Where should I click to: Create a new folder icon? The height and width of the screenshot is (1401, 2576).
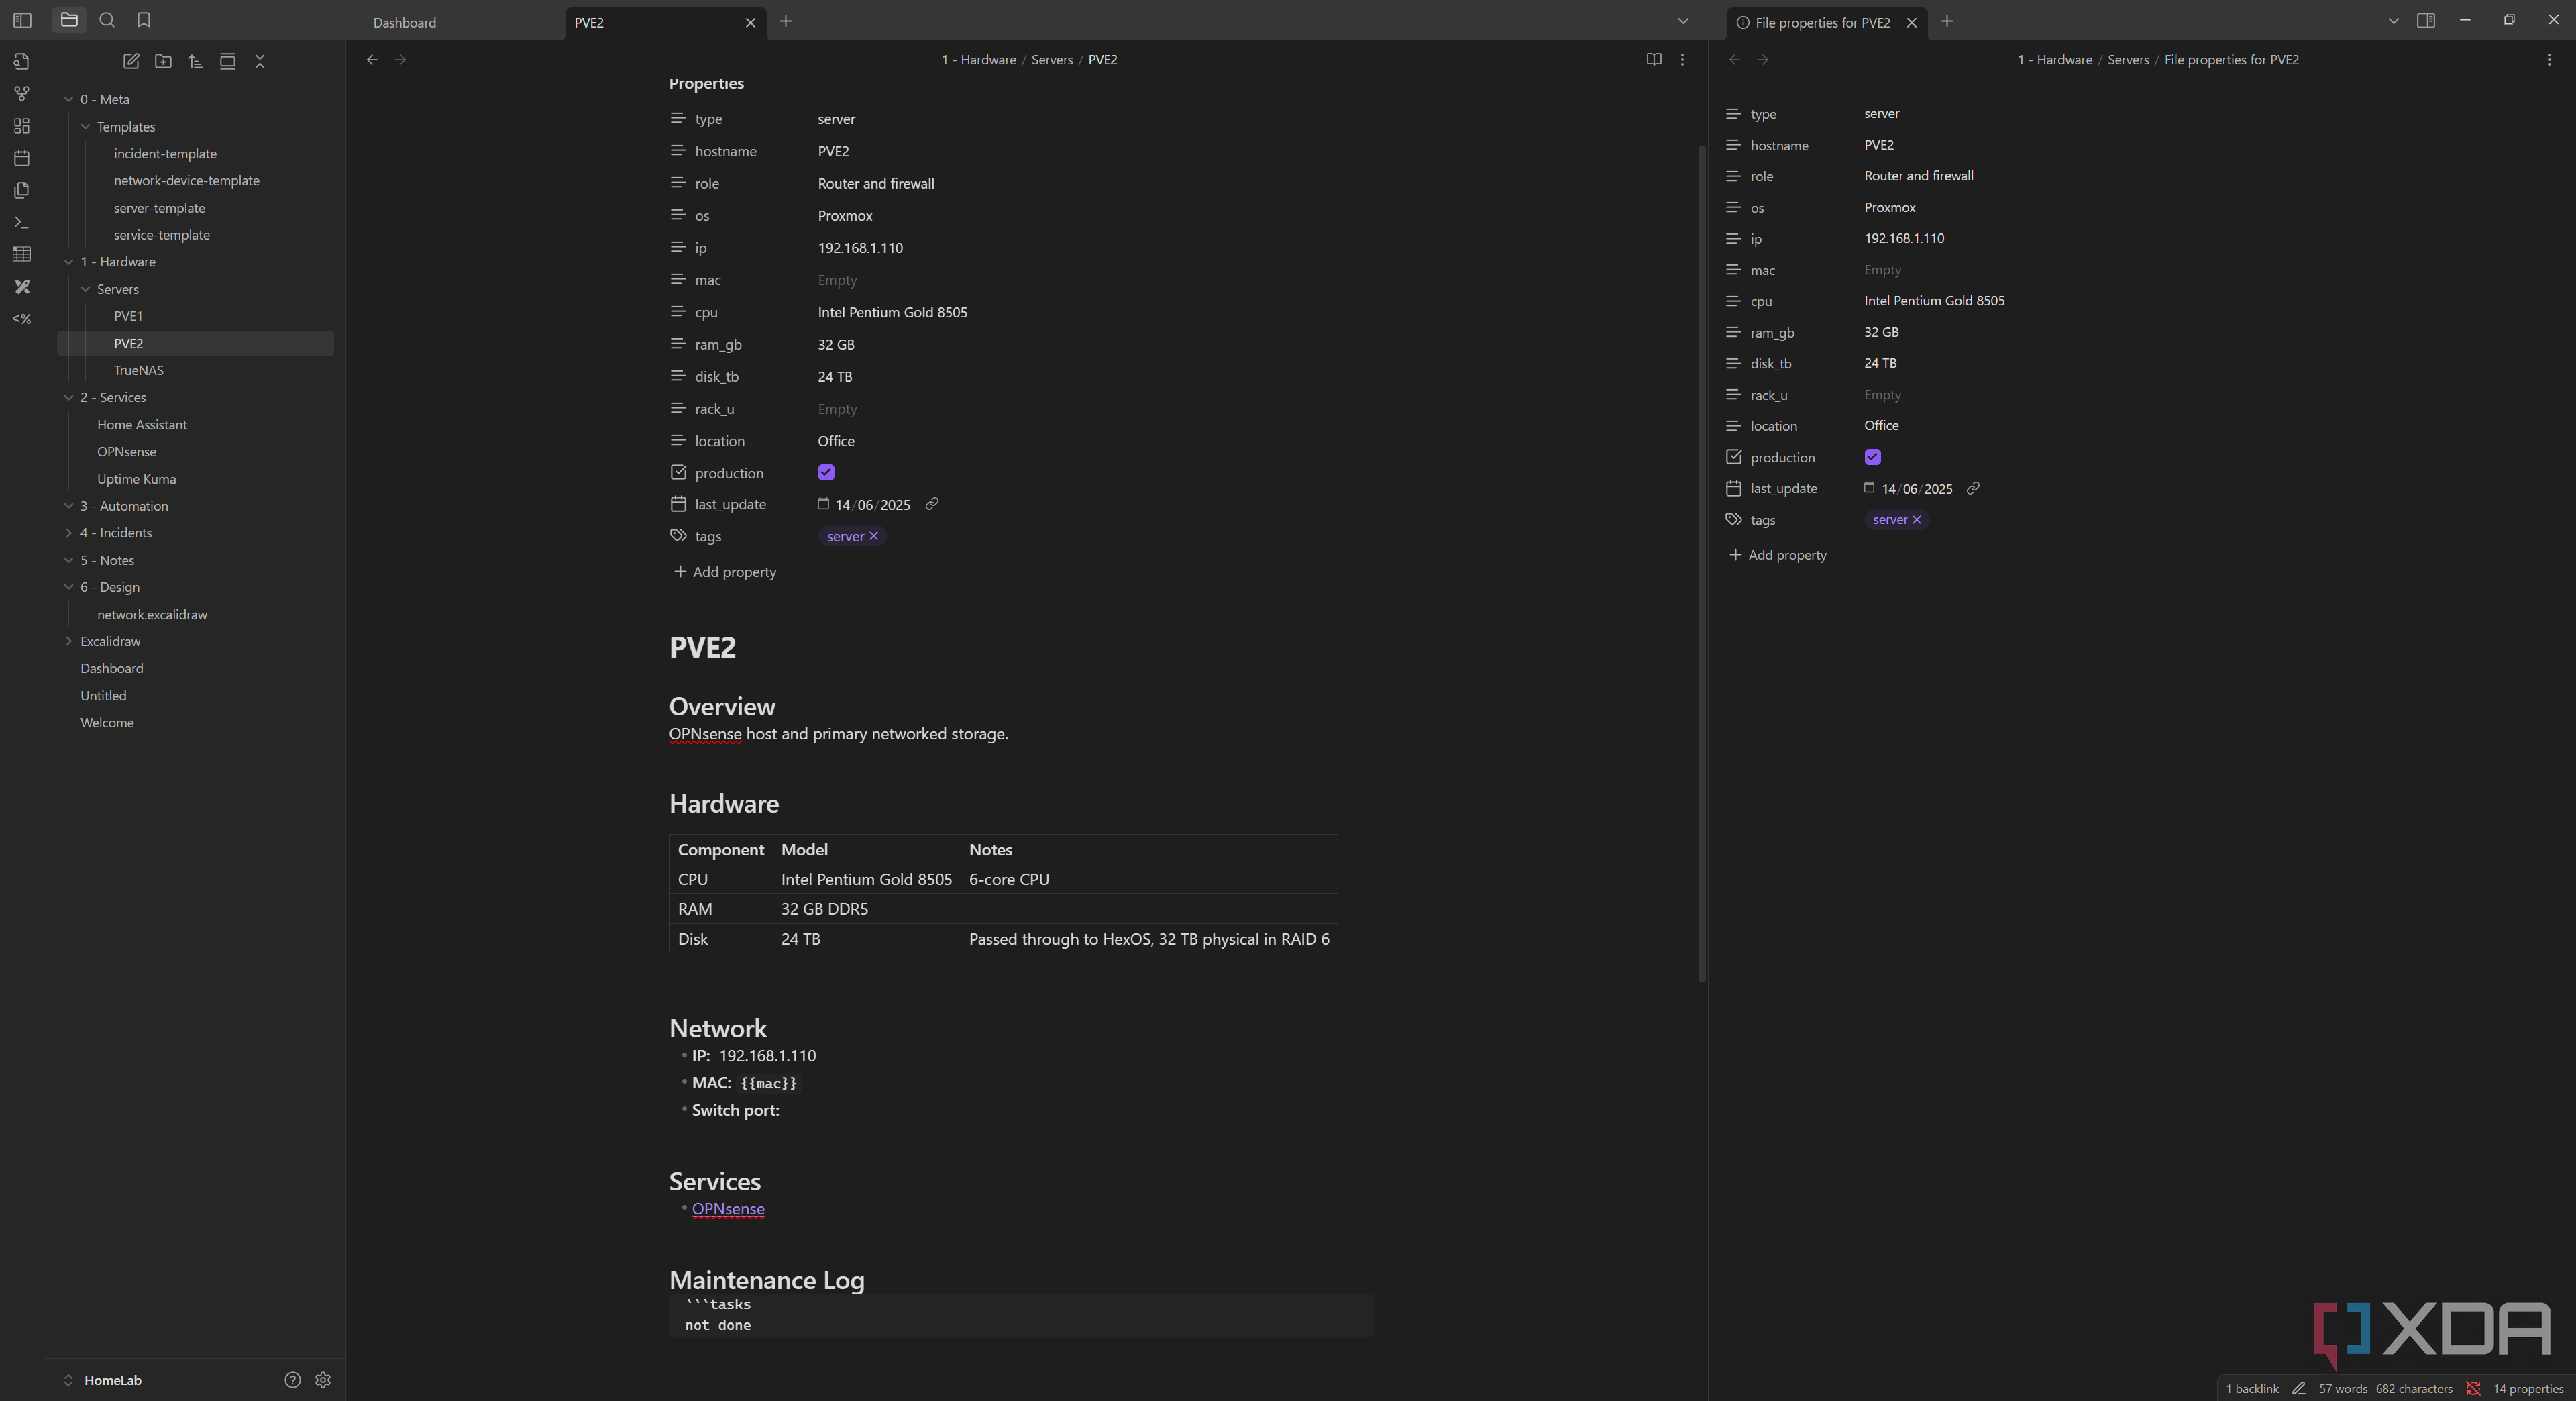[x=163, y=61]
